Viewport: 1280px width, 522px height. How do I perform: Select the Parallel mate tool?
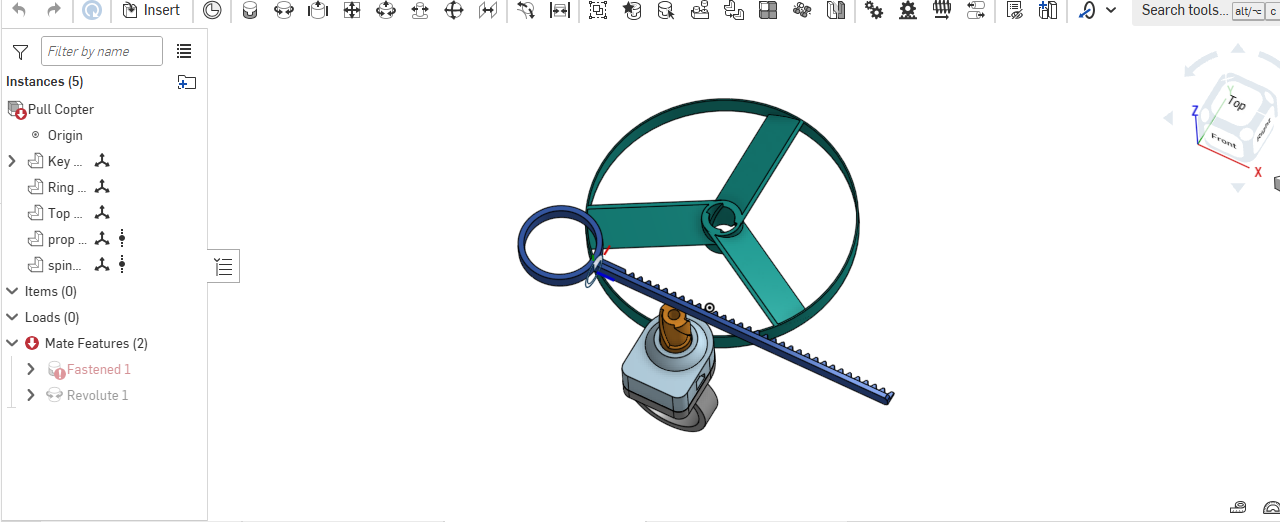pos(487,10)
